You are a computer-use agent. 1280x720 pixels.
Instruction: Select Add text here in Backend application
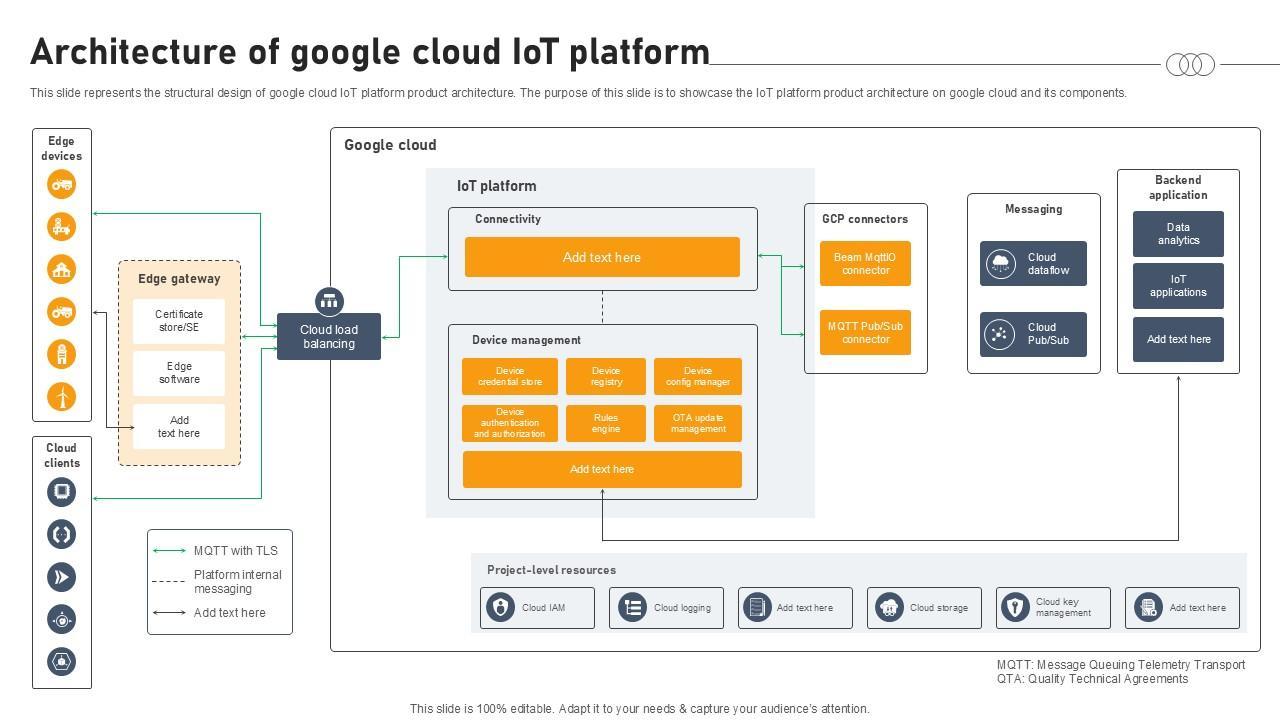[x=1178, y=339]
